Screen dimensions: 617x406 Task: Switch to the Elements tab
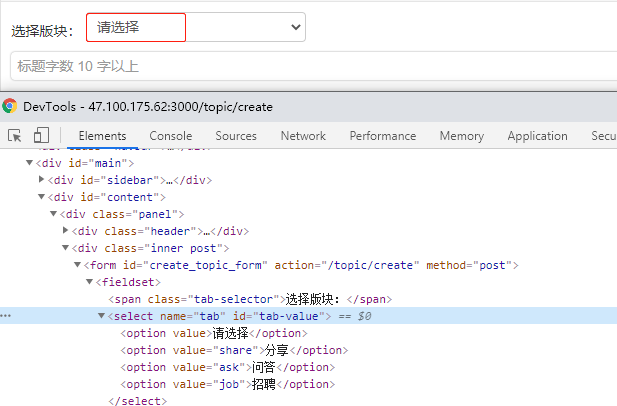coord(102,136)
